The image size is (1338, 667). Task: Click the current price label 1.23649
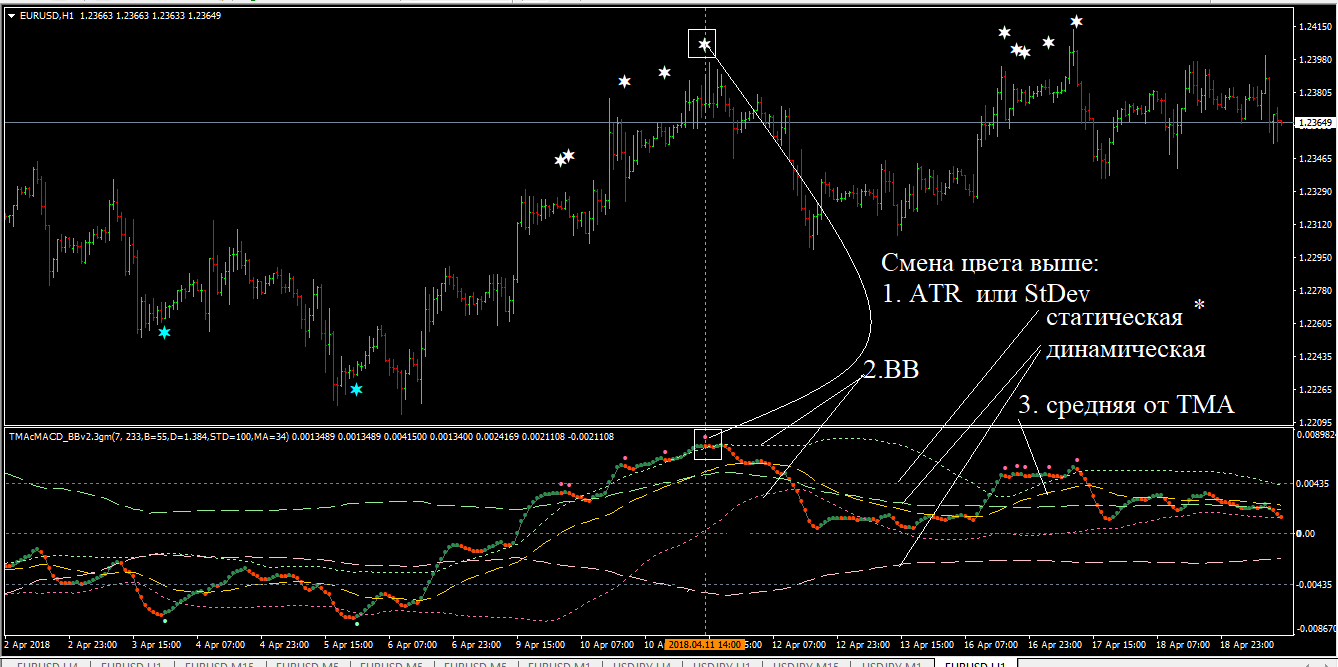coord(1316,123)
